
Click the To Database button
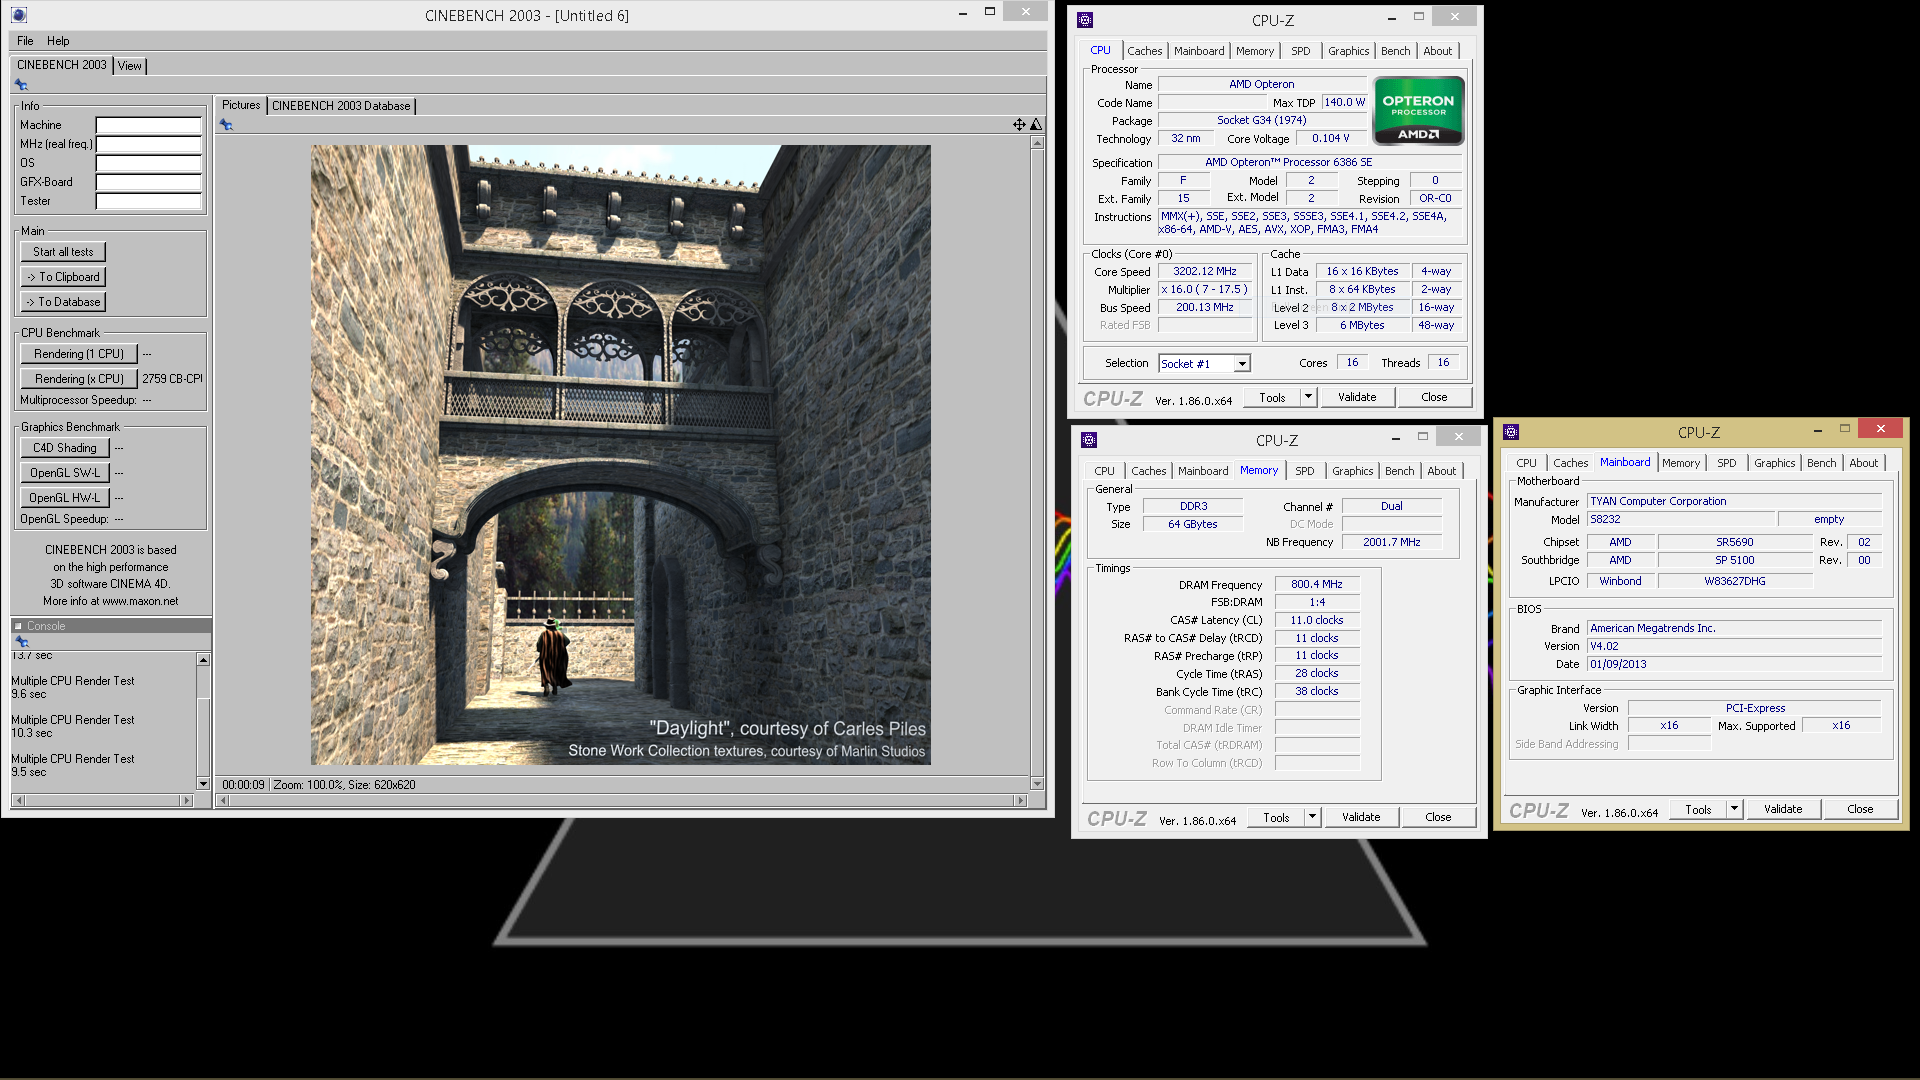tap(63, 302)
